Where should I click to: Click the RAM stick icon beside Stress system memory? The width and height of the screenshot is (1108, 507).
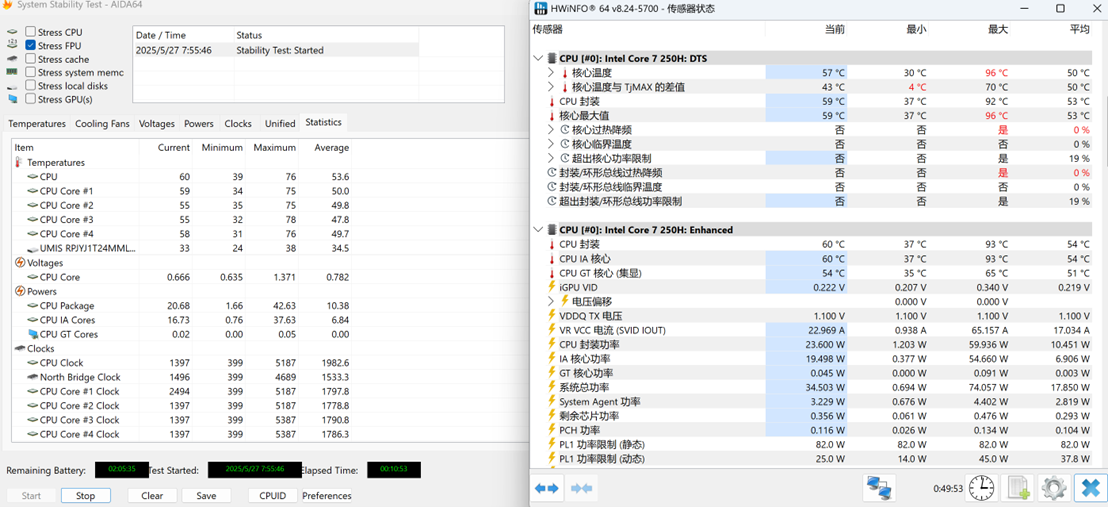(x=12, y=72)
